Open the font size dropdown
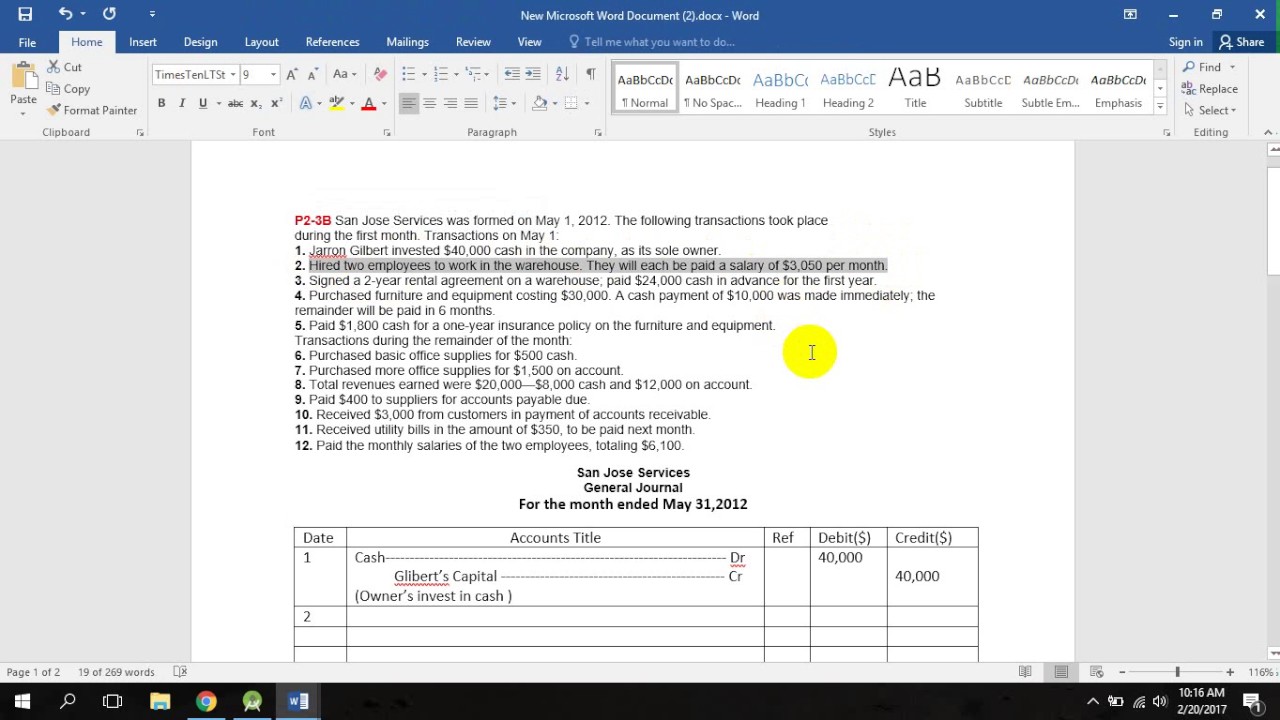1280x720 pixels. (273, 74)
